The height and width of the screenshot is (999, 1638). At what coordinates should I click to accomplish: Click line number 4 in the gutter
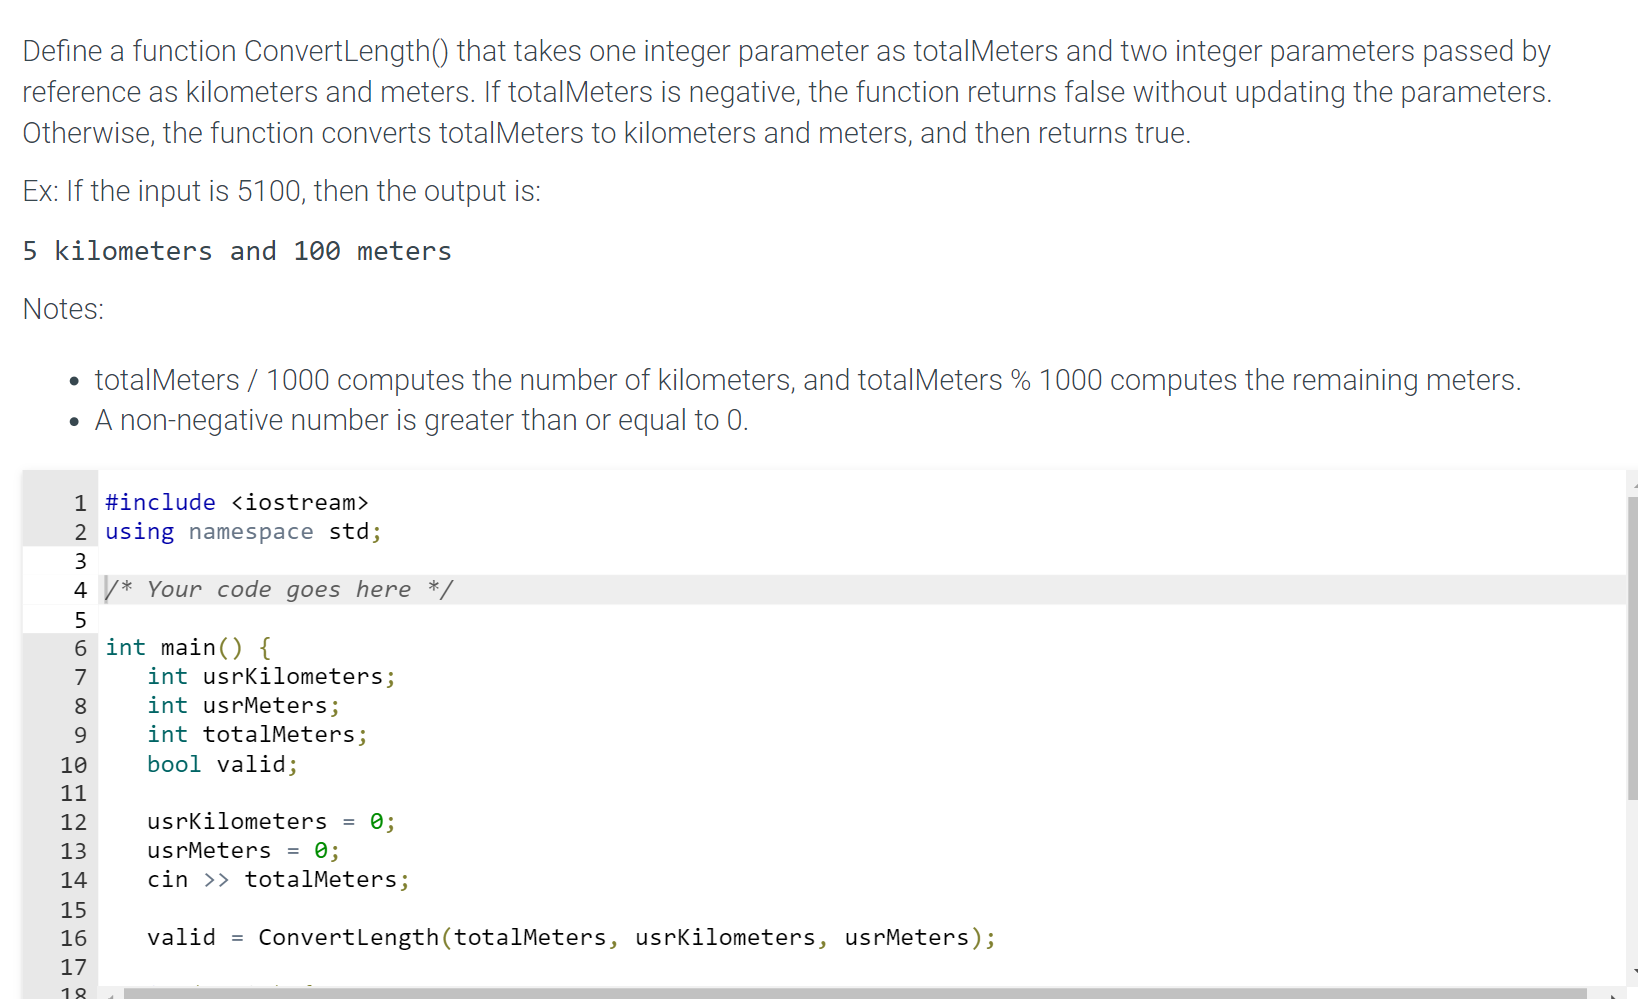click(x=80, y=590)
